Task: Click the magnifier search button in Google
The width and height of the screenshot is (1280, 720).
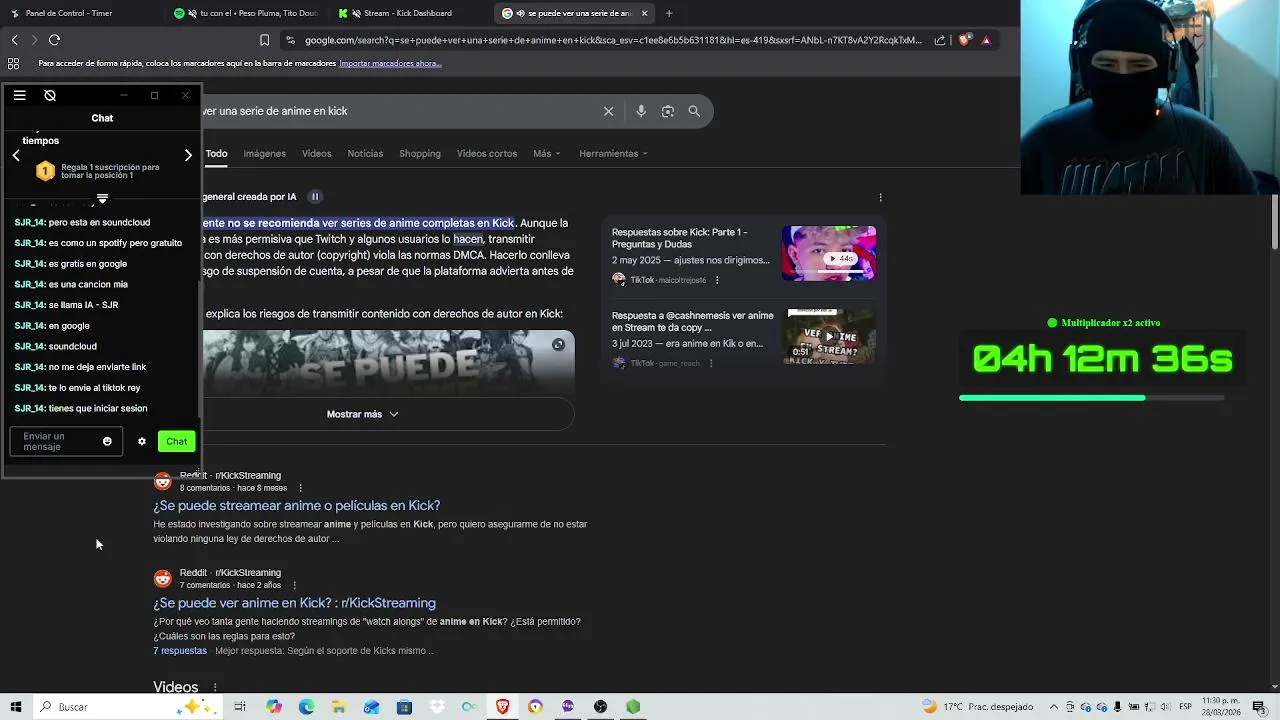Action: (x=694, y=111)
